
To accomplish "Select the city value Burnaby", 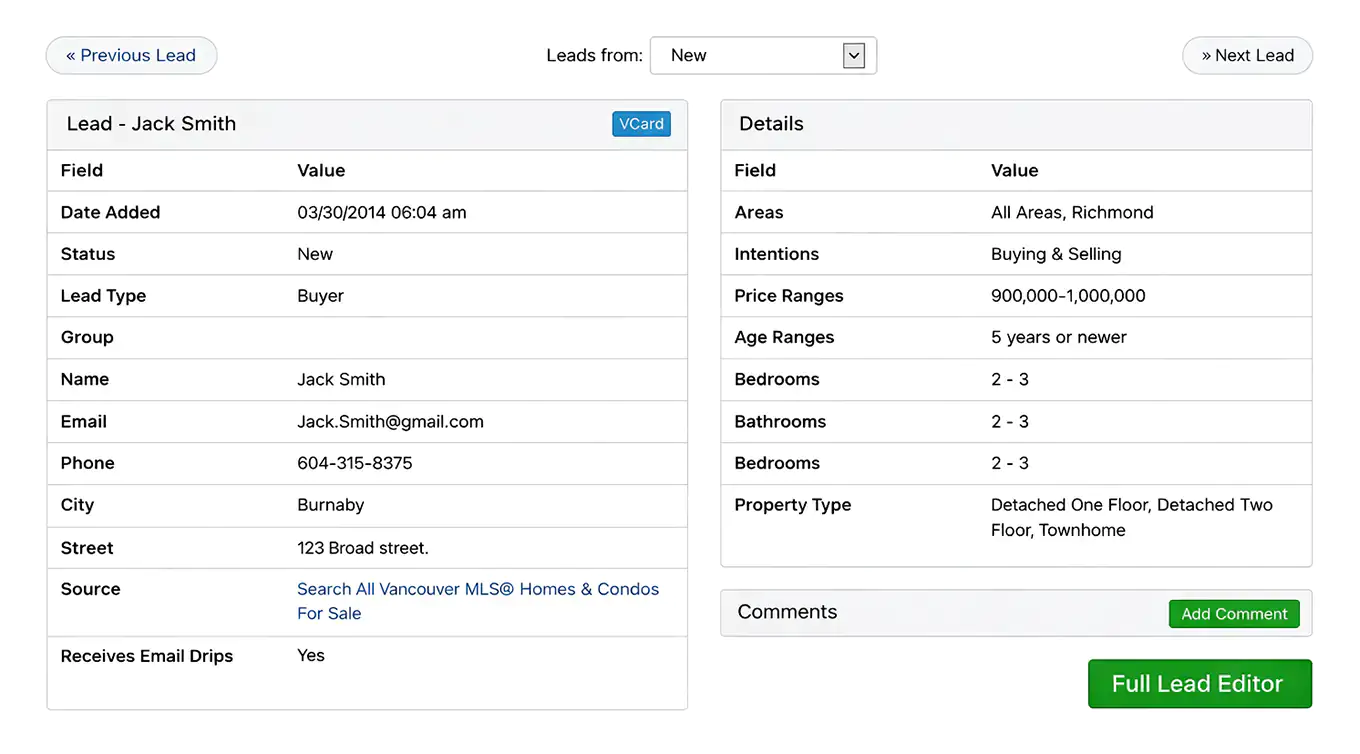I will pos(330,506).
